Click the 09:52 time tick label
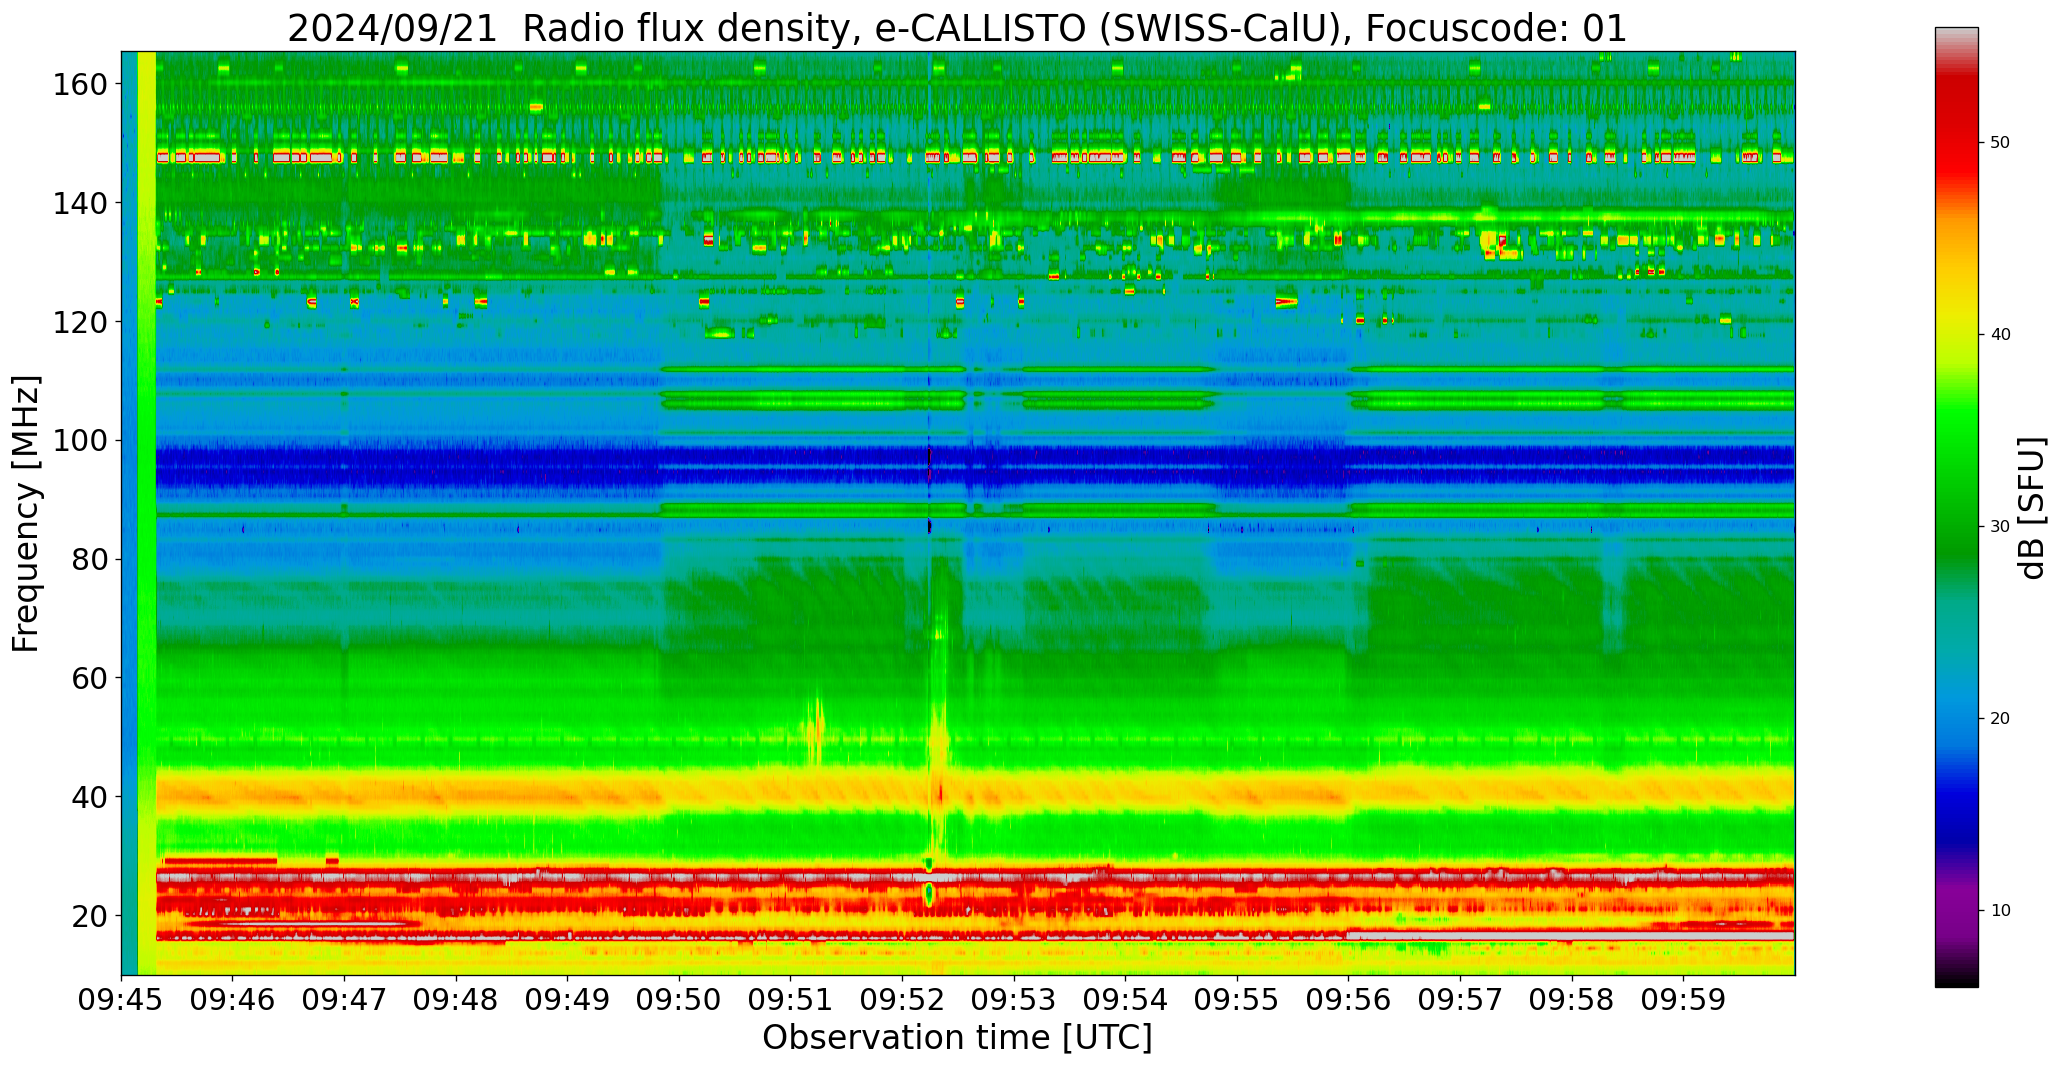2062x1067 pixels. click(x=903, y=999)
